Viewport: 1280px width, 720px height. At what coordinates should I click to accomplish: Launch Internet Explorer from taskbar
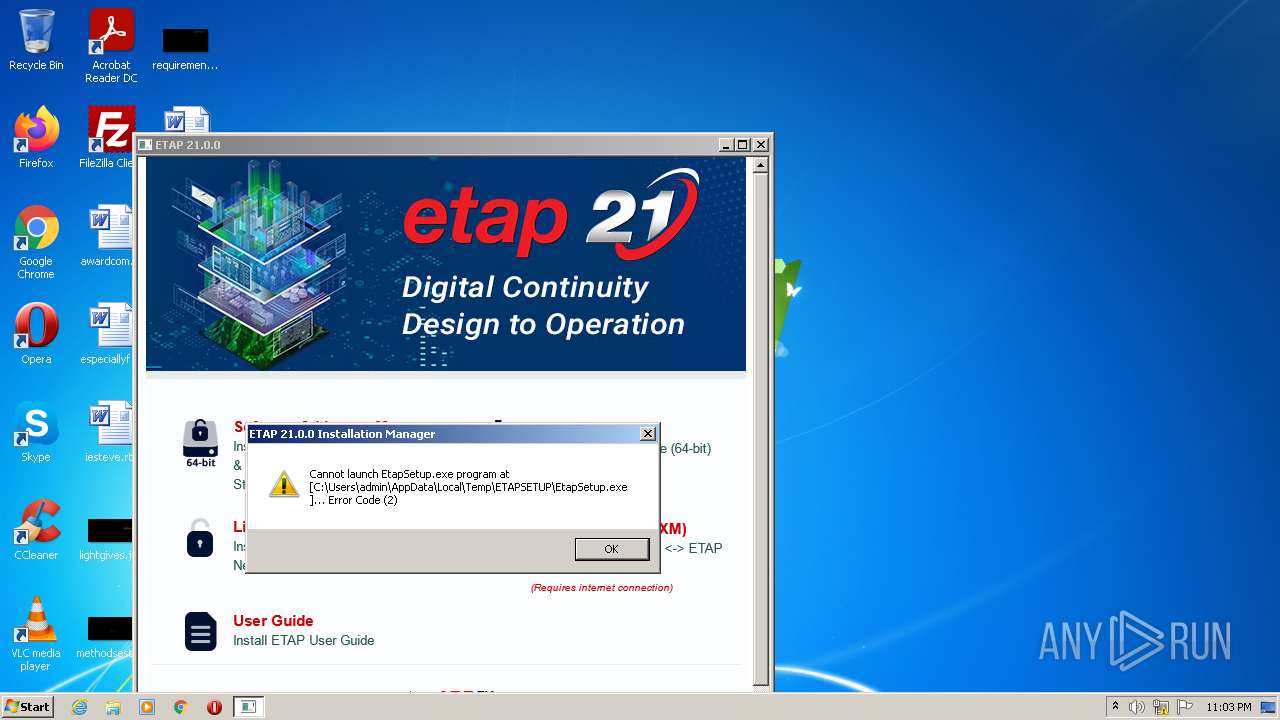pos(79,707)
